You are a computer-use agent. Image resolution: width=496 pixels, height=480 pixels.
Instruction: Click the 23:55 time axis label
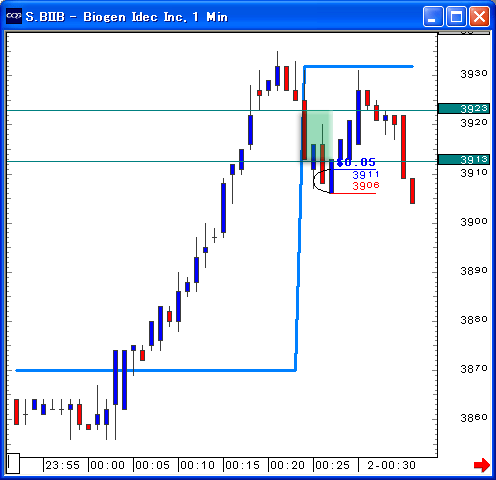click(x=62, y=465)
